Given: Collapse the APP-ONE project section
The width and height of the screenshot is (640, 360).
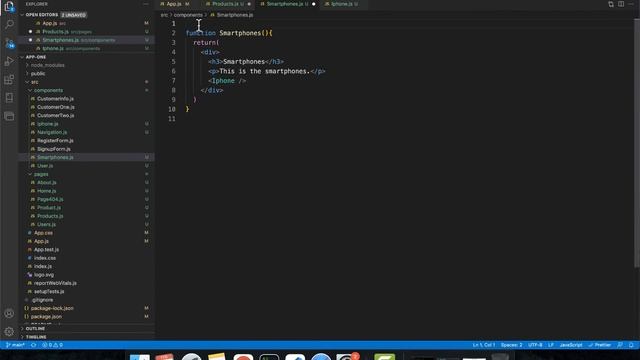Looking at the screenshot, I should coord(86,57).
